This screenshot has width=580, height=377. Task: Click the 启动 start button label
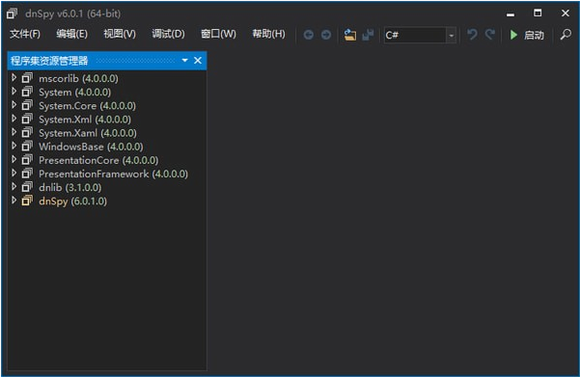[534, 35]
